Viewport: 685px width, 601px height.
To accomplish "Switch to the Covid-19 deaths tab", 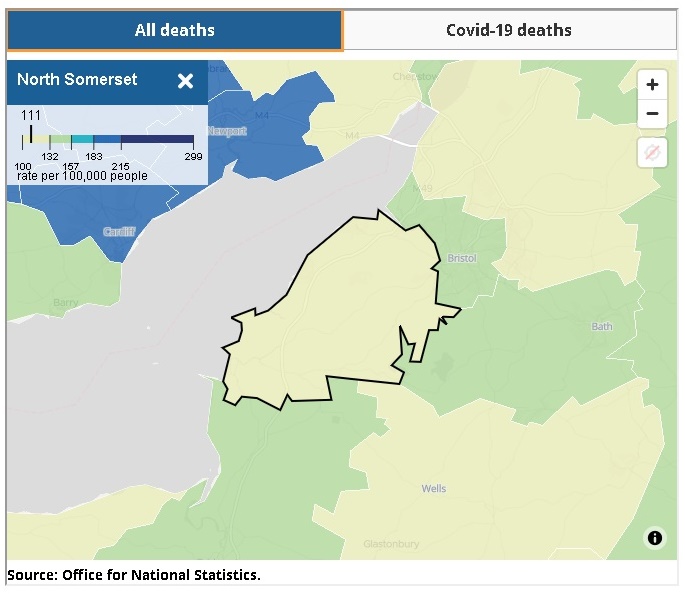I will [509, 30].
